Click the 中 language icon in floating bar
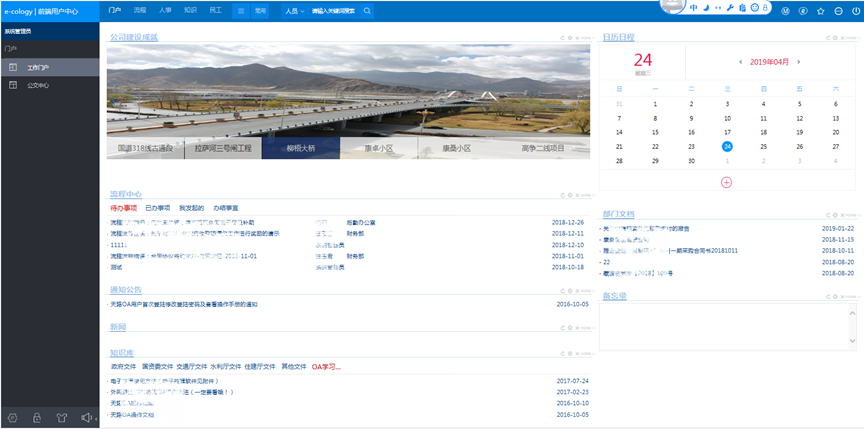 (x=694, y=8)
